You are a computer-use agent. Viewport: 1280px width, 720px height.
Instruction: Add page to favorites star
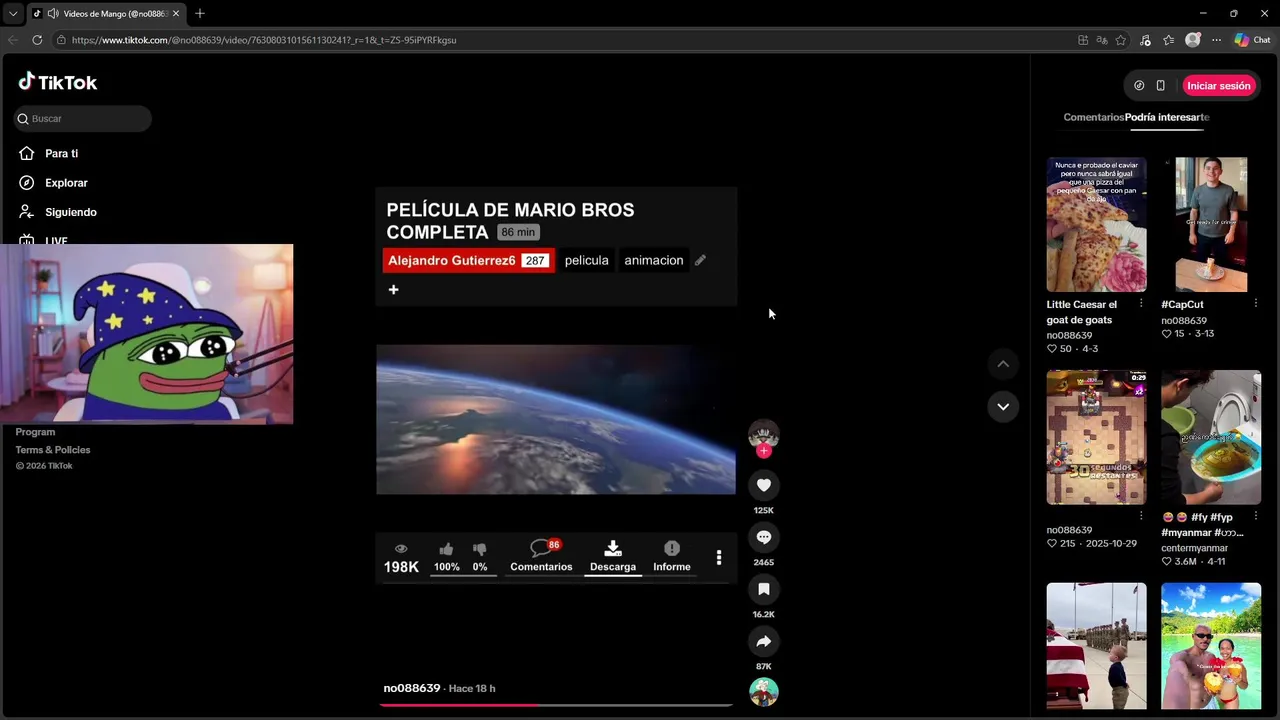point(1121,40)
